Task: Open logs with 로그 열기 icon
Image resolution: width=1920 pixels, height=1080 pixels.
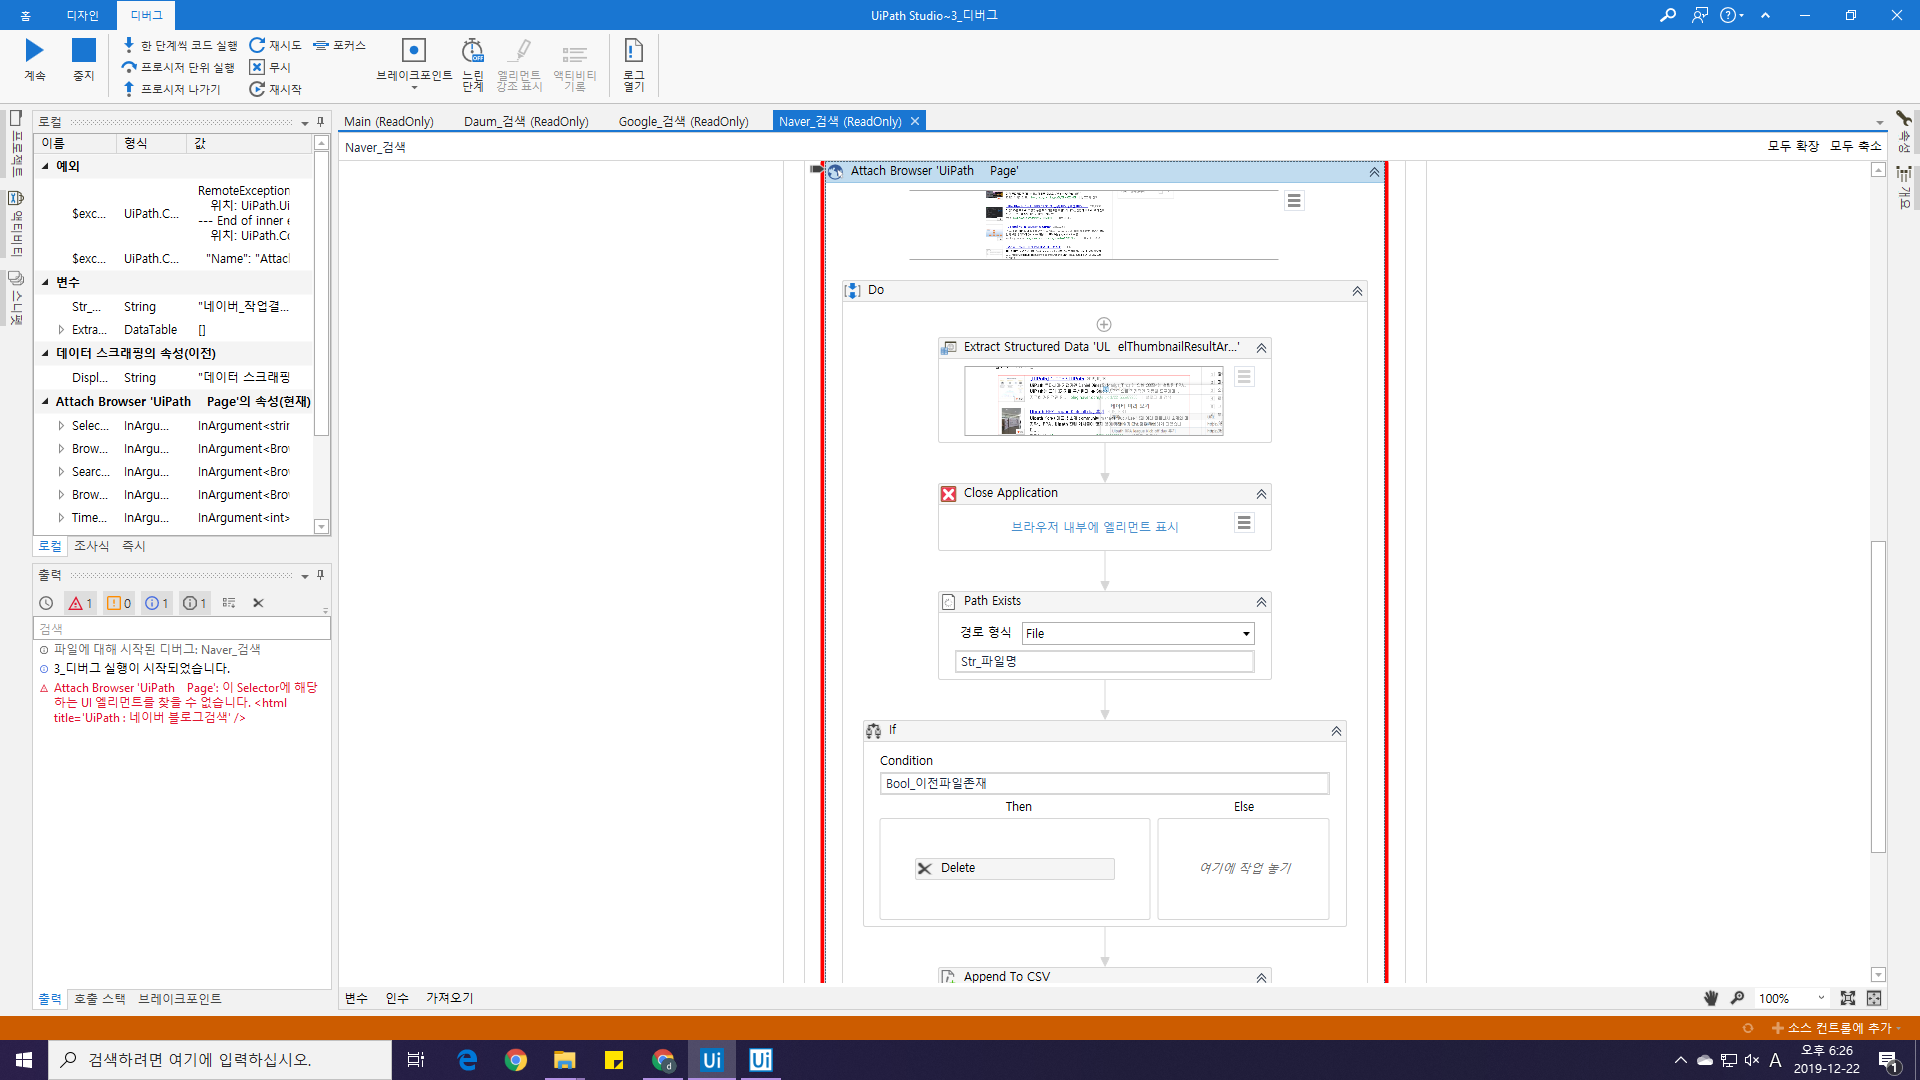Action: 633,51
